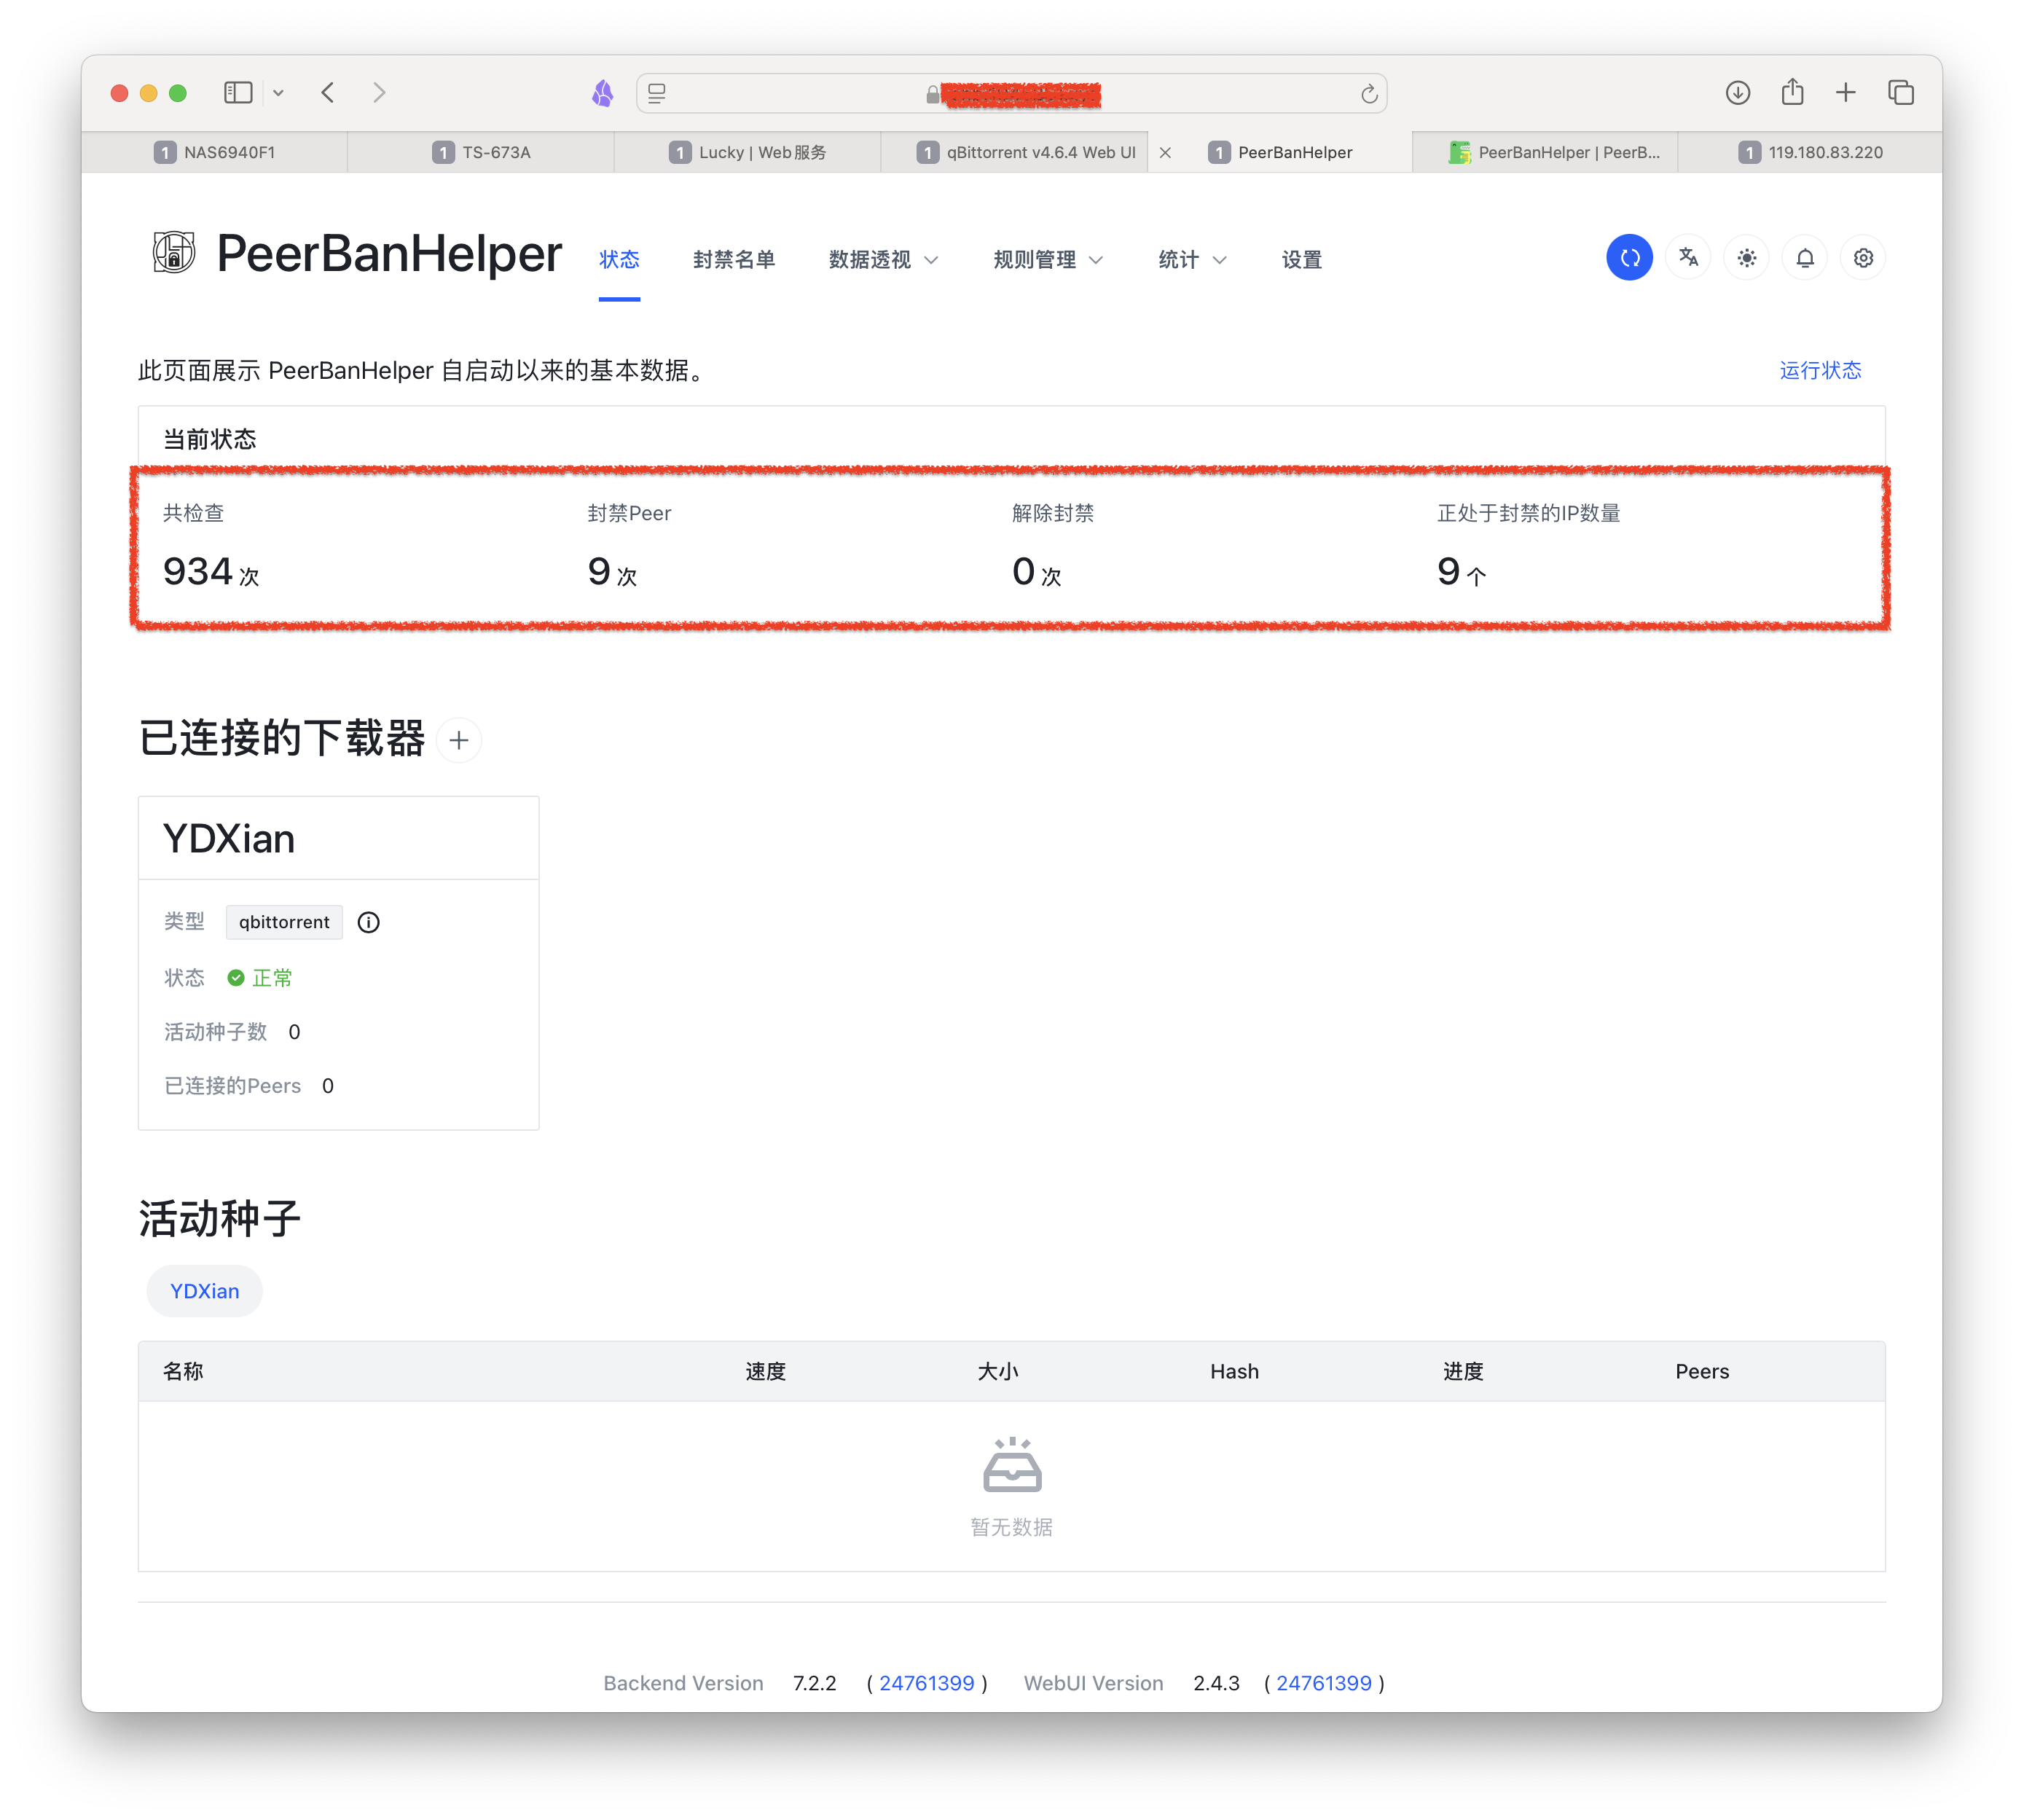Click the Peers column header
Image resolution: width=2024 pixels, height=1820 pixels.
click(x=1702, y=1371)
